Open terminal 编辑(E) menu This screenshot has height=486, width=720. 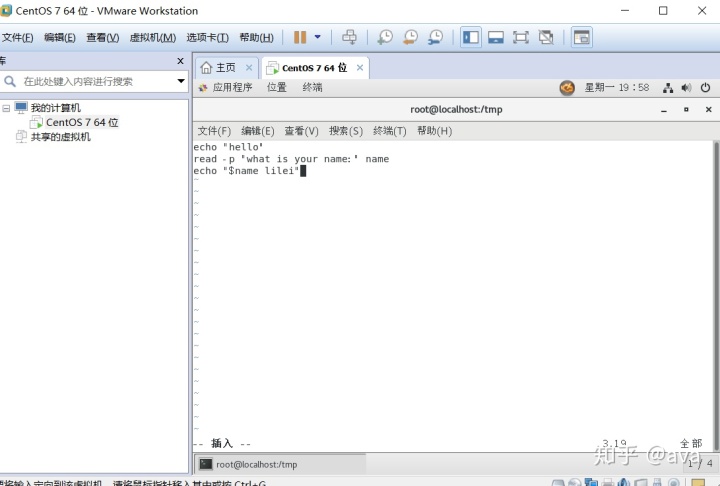[x=258, y=131]
